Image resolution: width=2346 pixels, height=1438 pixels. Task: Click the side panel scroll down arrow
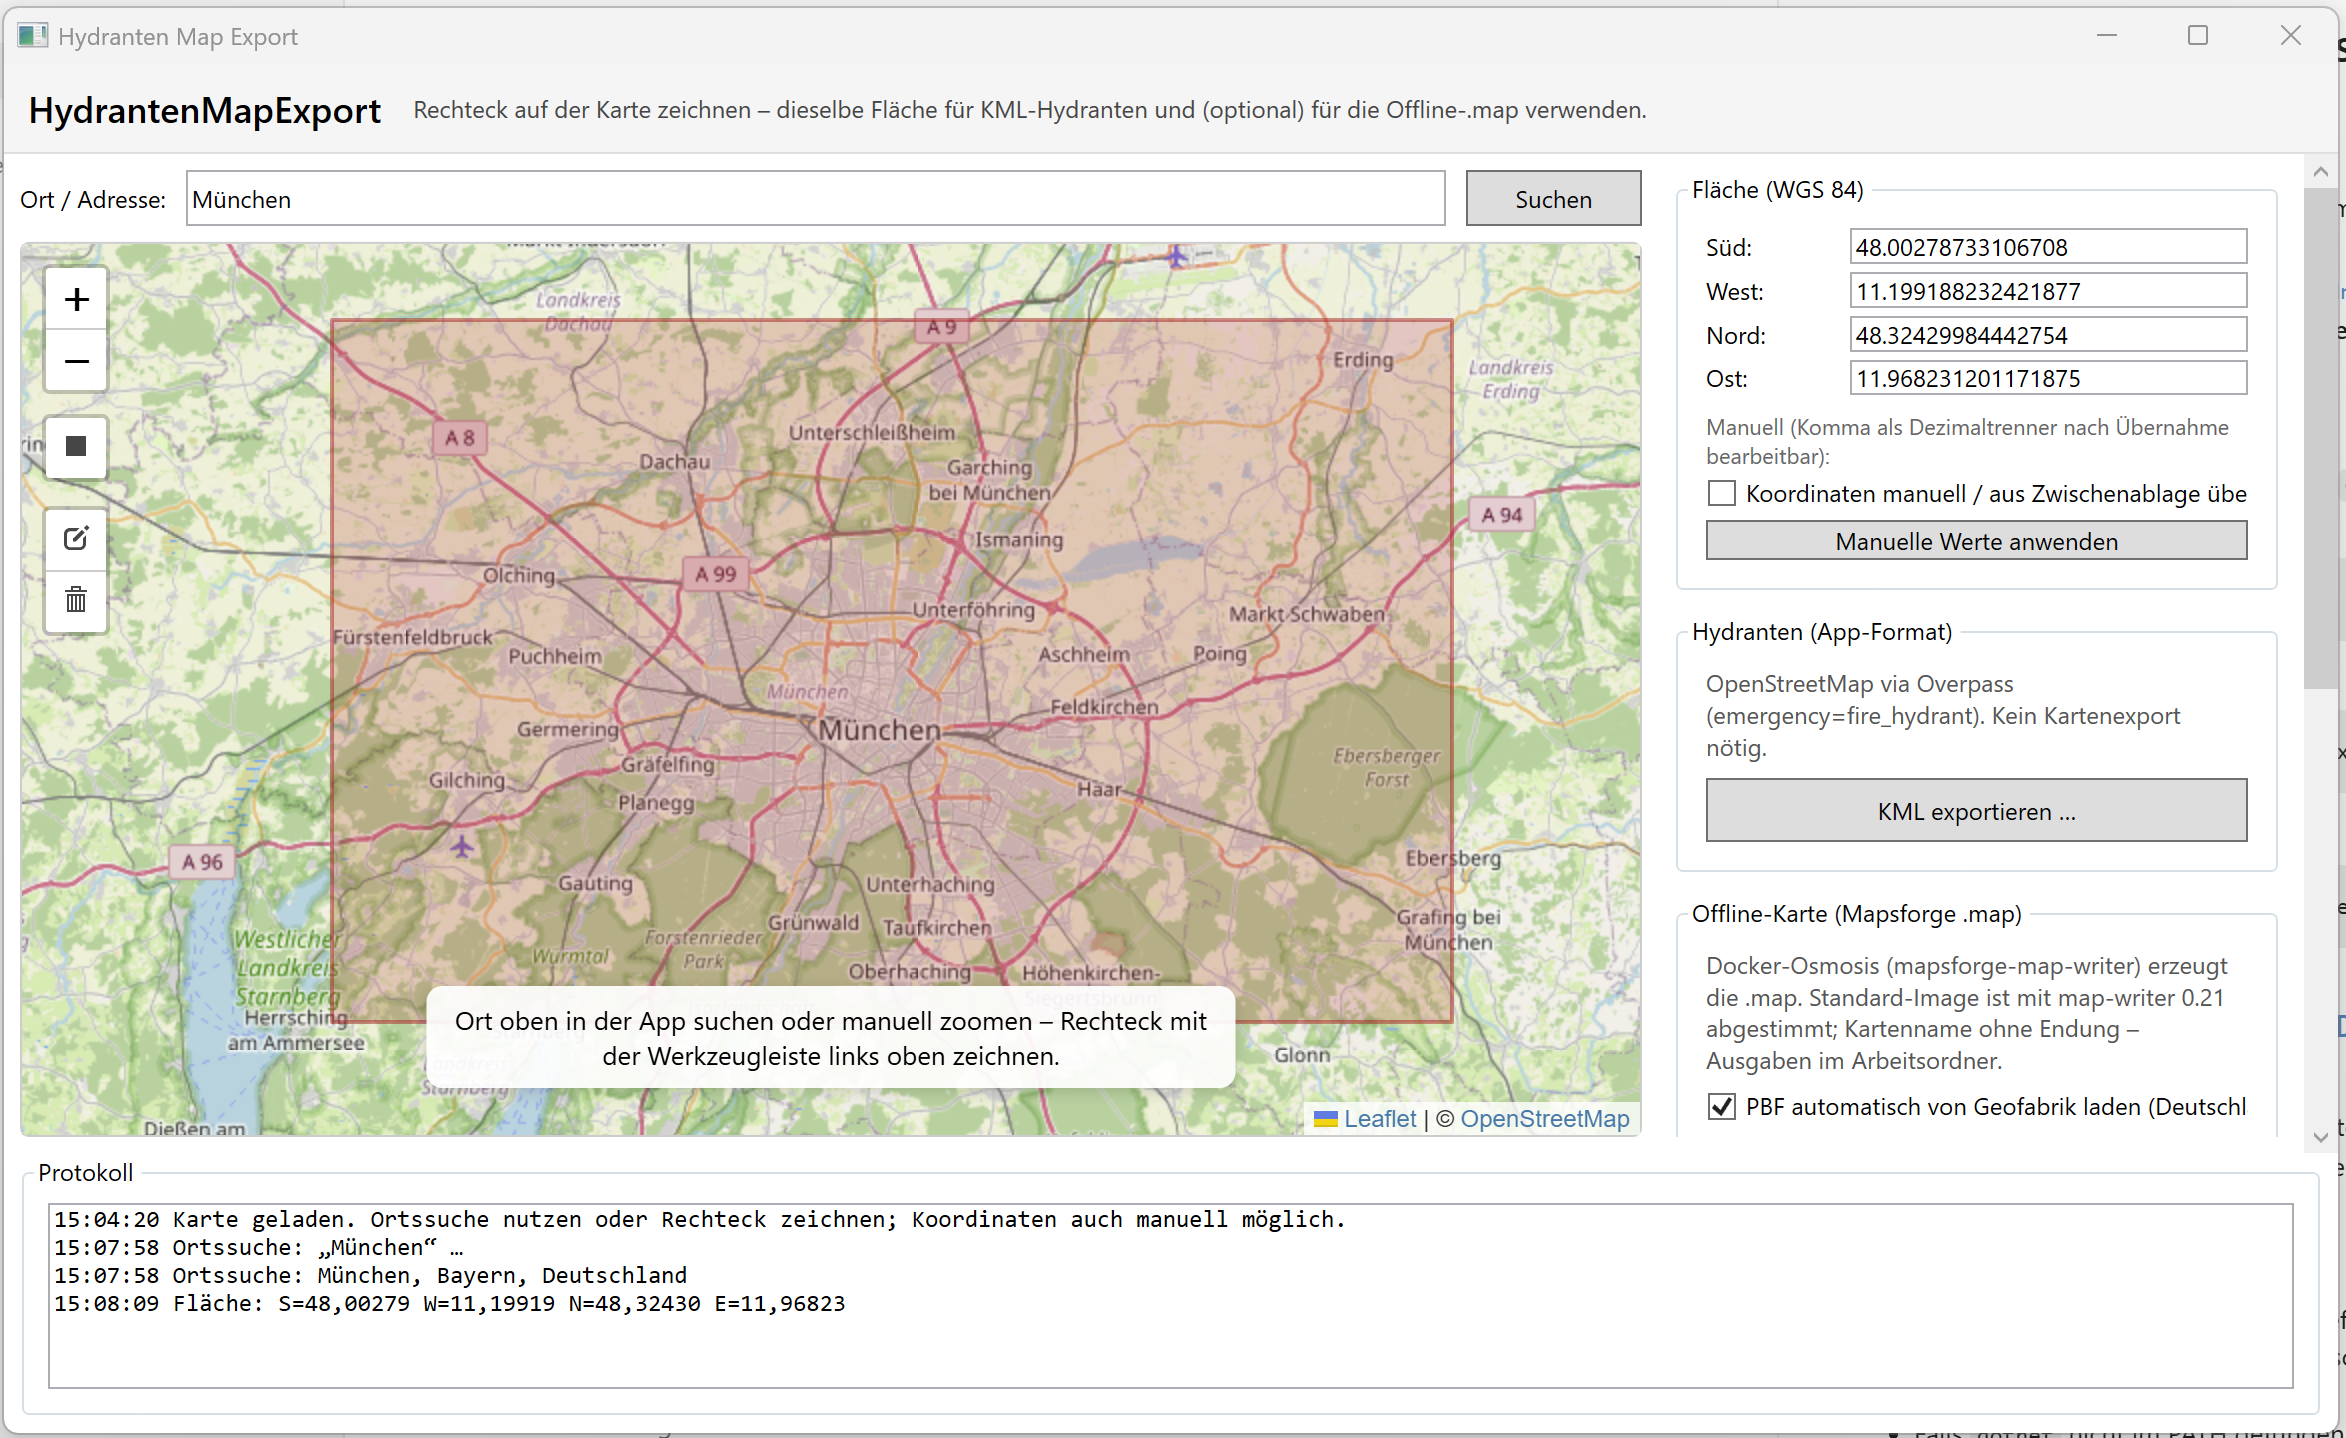tap(2321, 1137)
